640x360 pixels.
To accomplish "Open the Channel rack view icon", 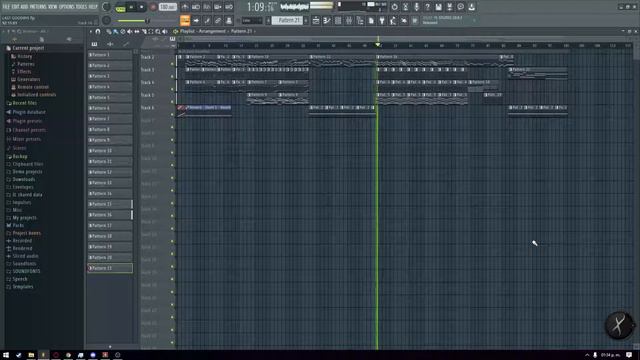I will pyautogui.click(x=338, y=20).
